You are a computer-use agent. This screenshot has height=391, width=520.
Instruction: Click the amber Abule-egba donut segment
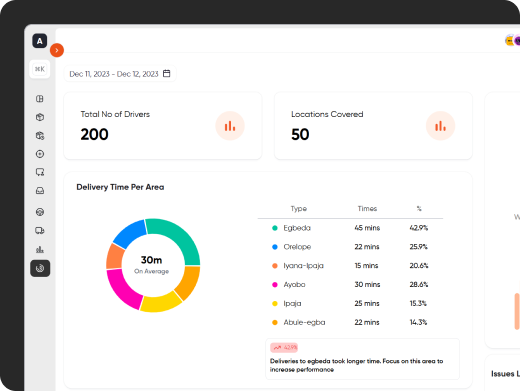(189, 282)
